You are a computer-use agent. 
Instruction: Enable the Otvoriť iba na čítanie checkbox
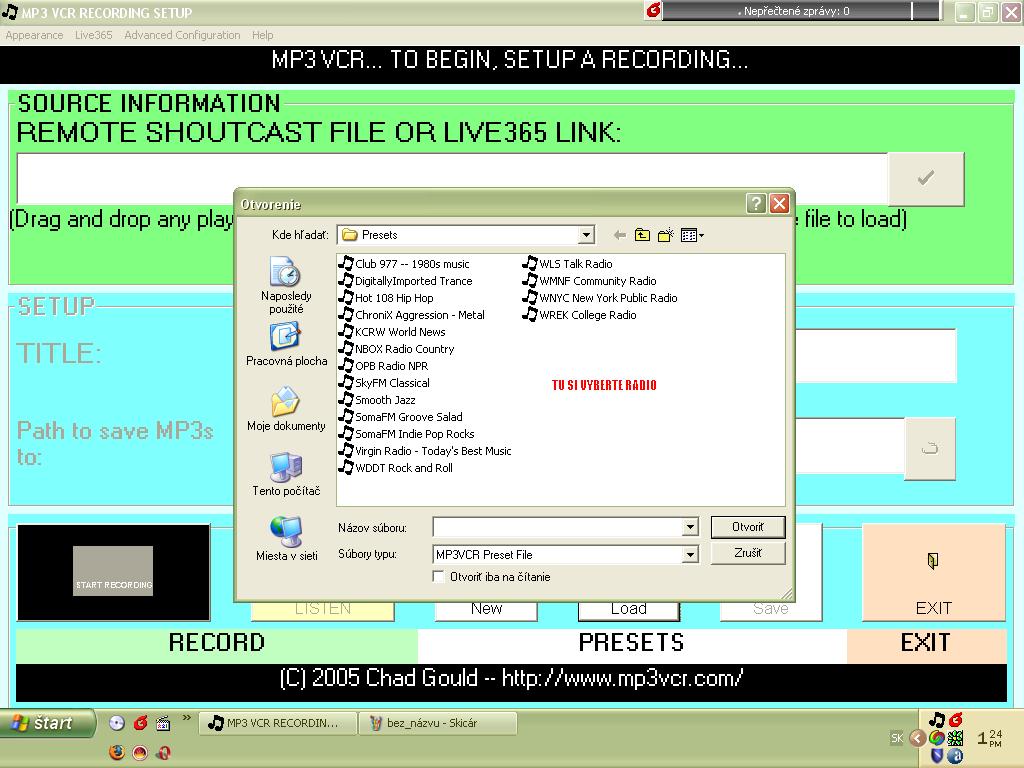click(439, 577)
